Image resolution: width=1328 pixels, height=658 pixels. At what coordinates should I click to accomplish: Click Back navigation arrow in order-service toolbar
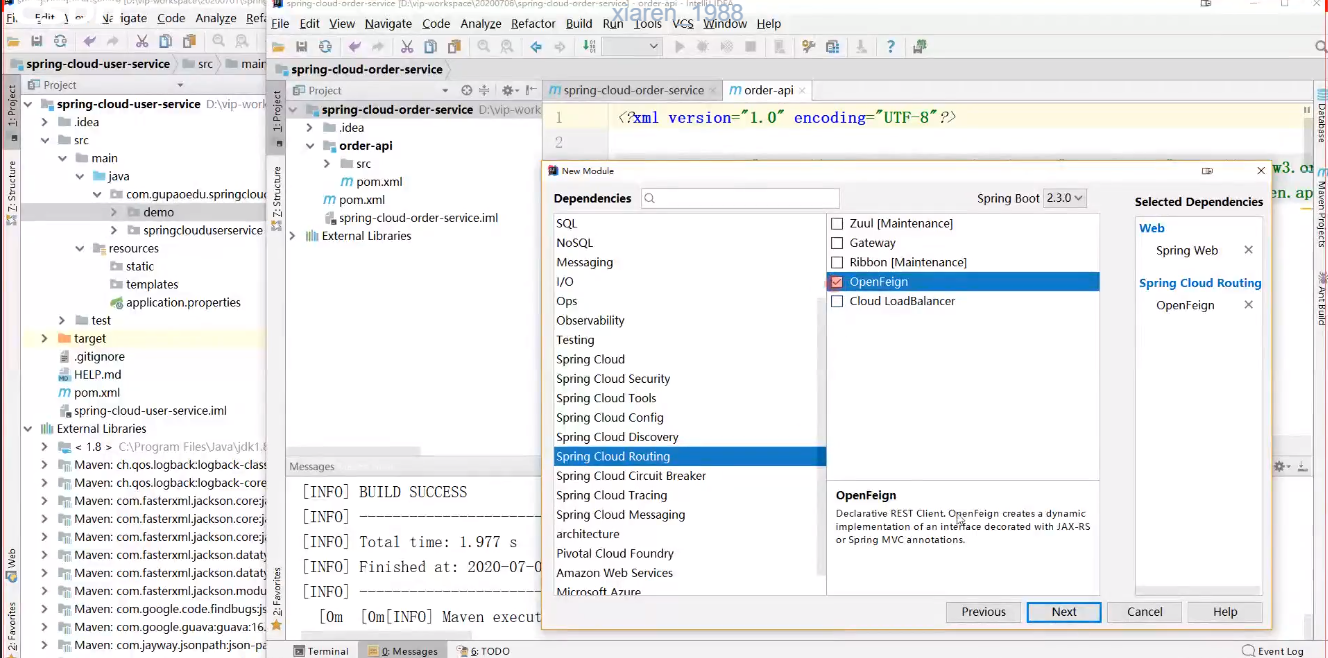536,47
